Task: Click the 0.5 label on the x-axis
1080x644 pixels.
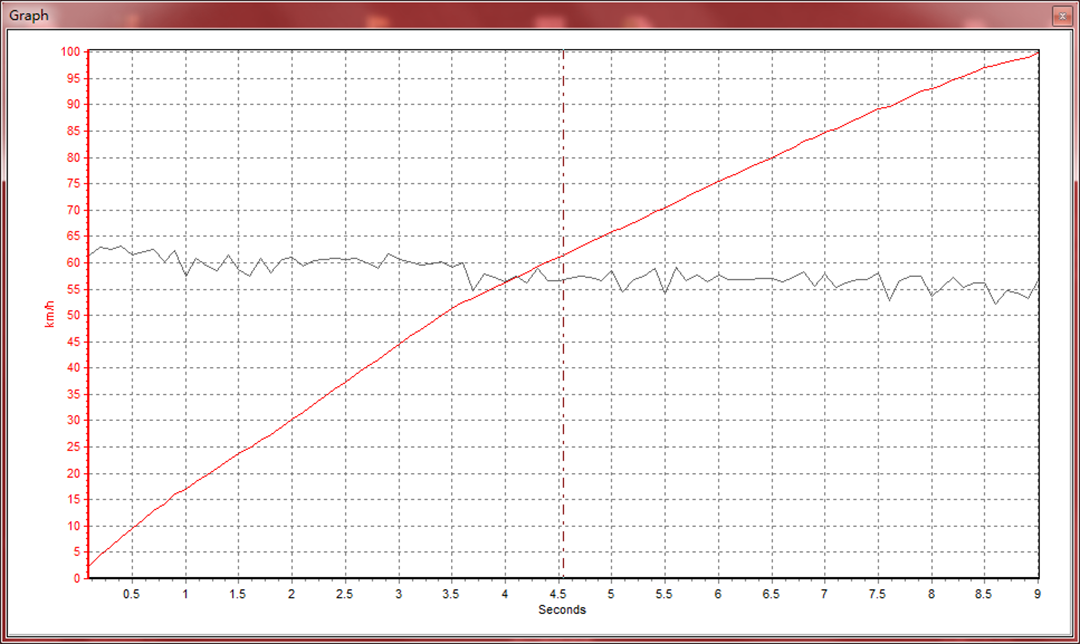Action: pyautogui.click(x=131, y=594)
